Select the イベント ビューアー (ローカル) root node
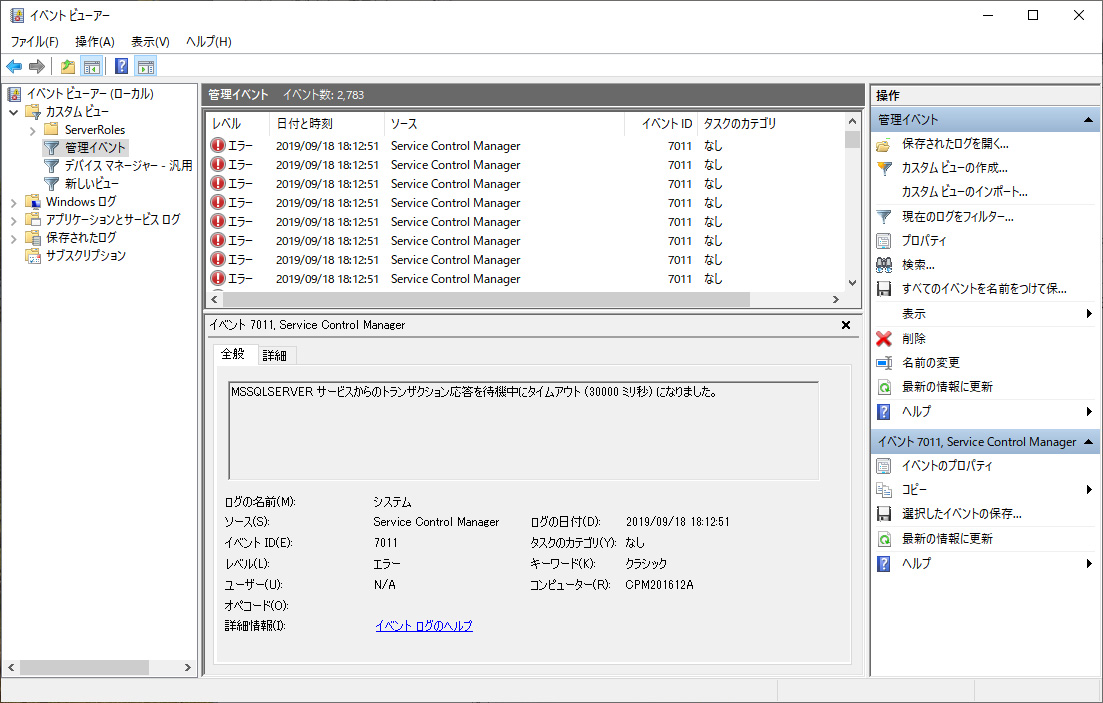The width and height of the screenshot is (1103, 703). [x=90, y=94]
